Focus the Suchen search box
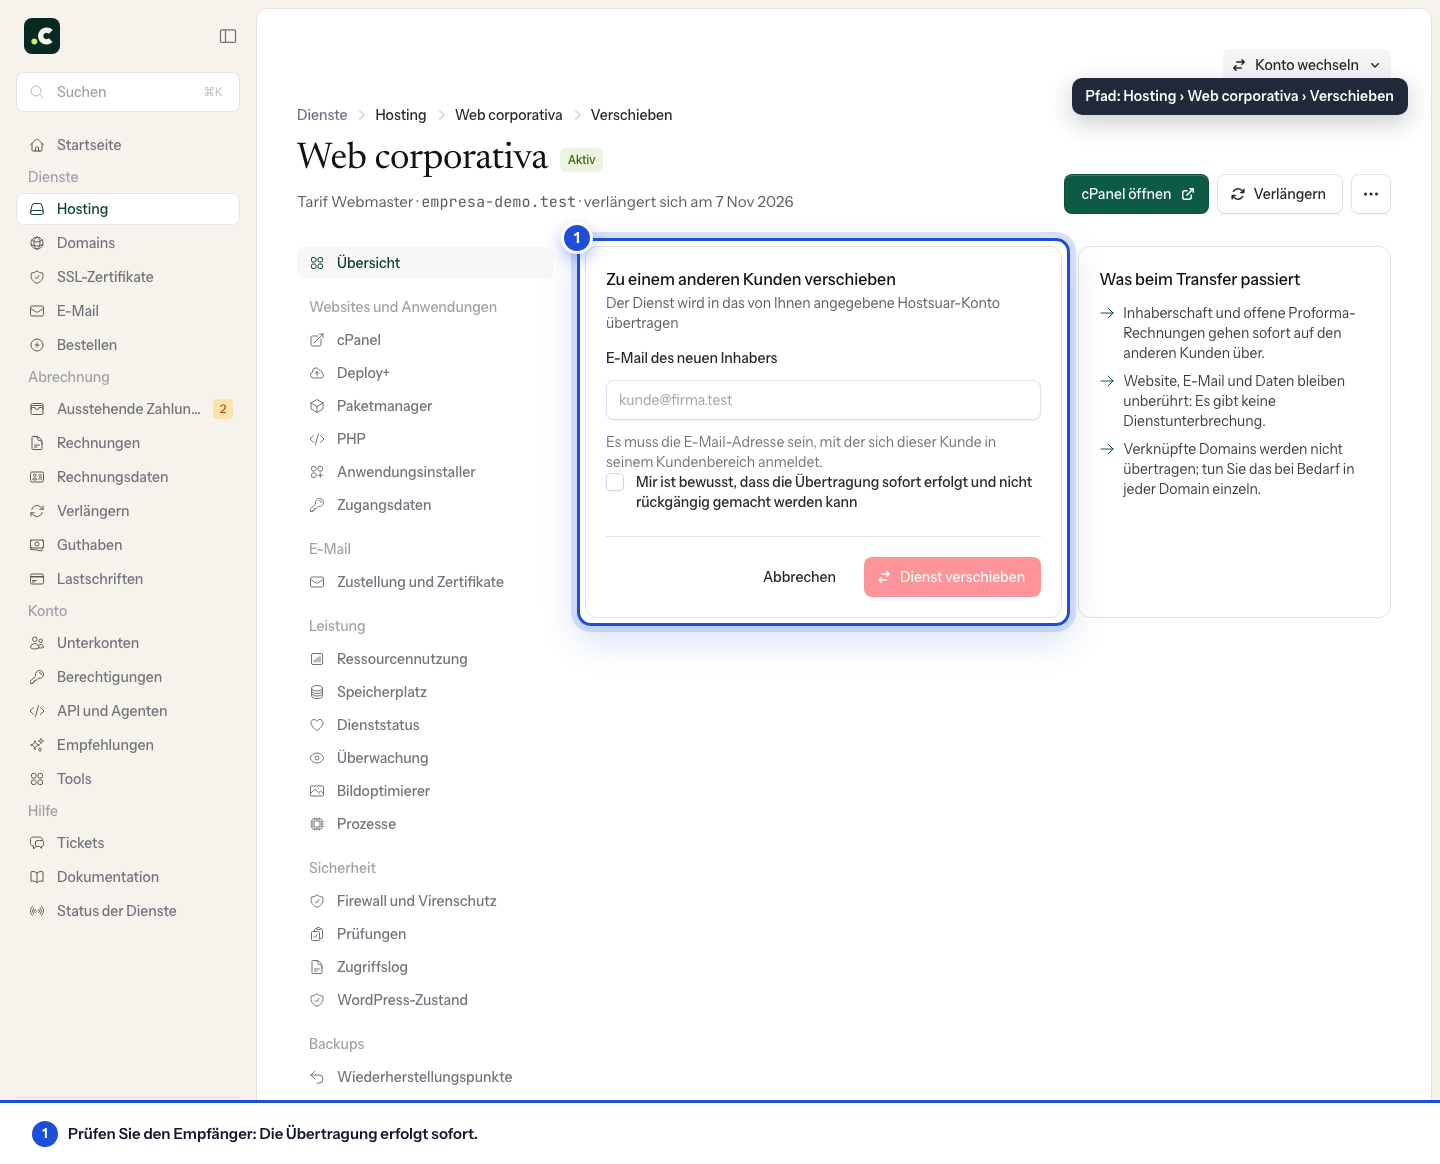 click(x=128, y=92)
